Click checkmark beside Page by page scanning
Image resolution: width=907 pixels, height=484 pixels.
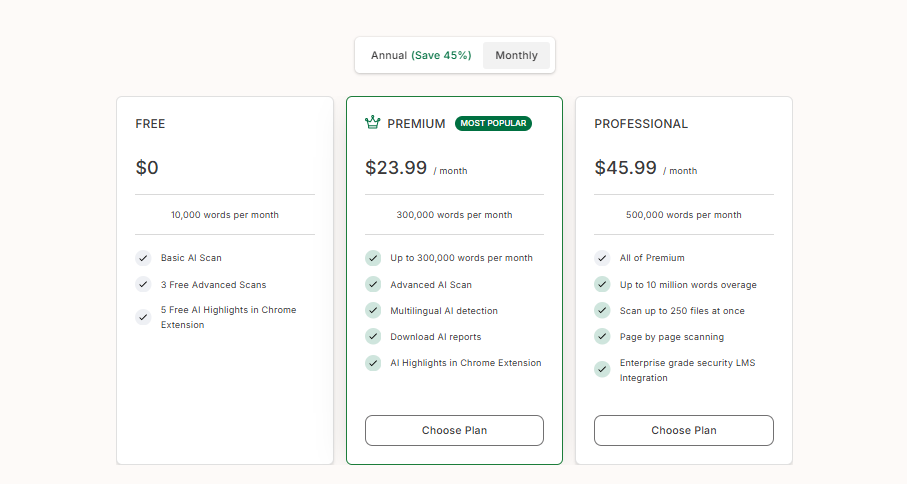click(x=602, y=337)
